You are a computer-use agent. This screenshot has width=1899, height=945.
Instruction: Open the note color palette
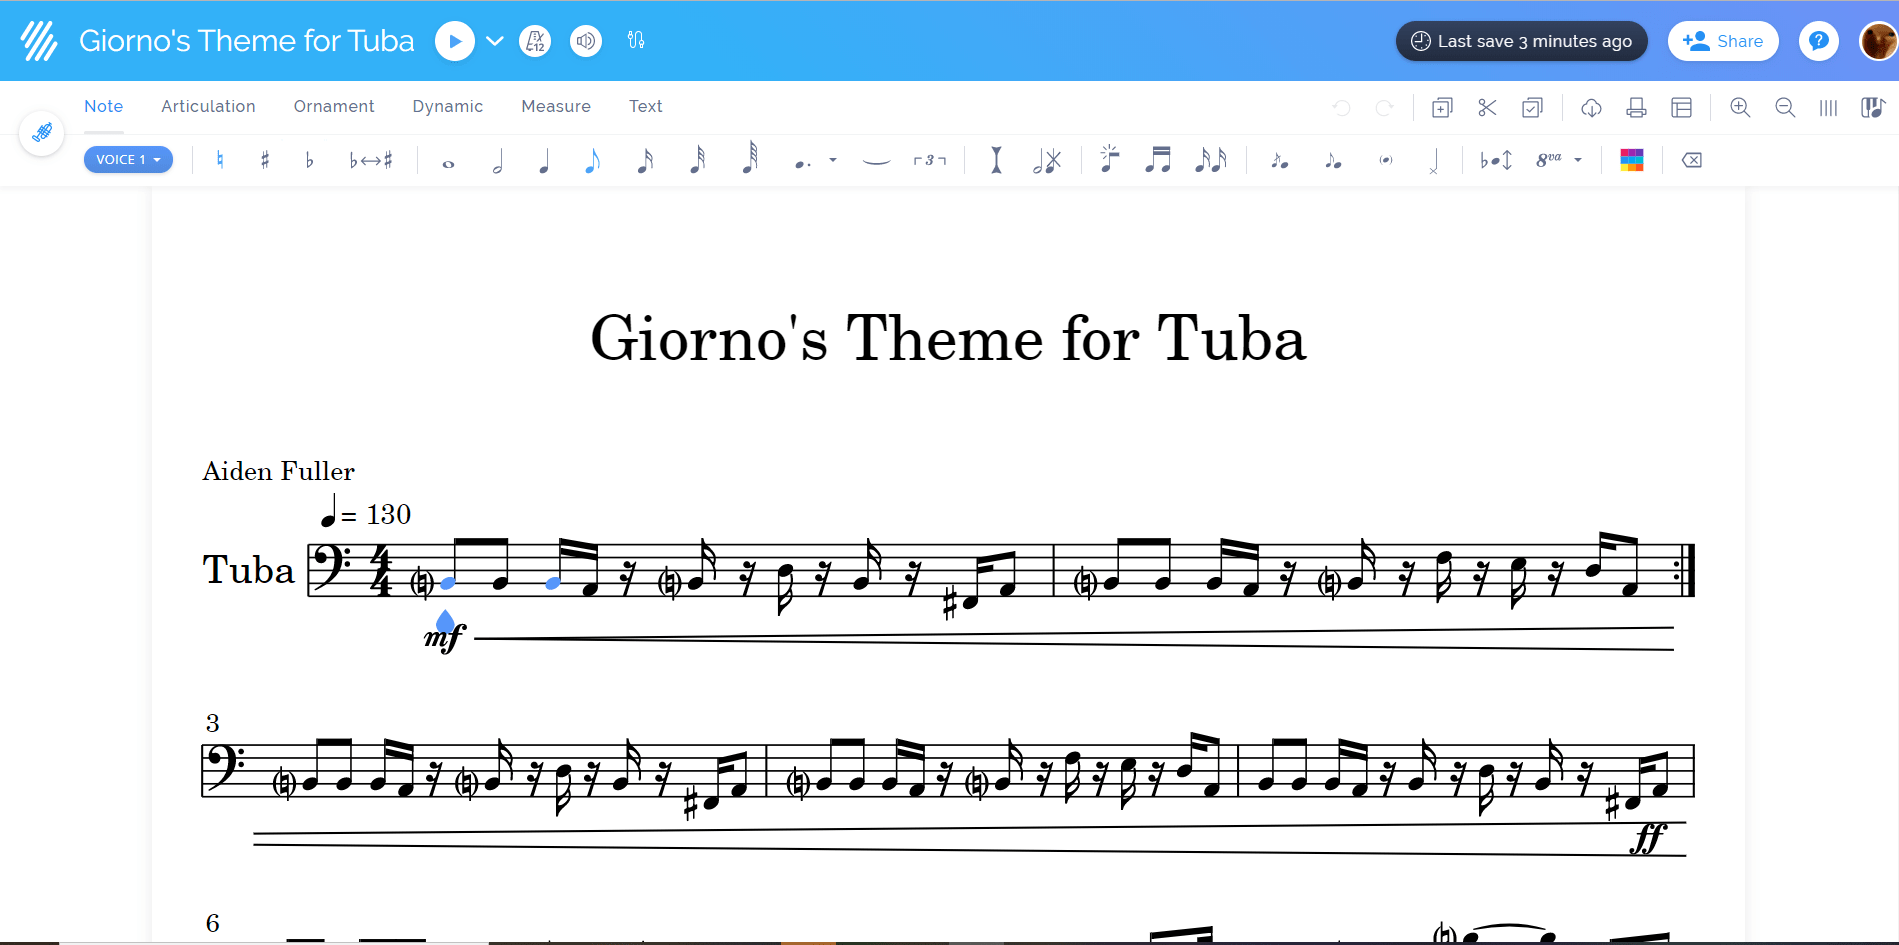click(x=1632, y=160)
